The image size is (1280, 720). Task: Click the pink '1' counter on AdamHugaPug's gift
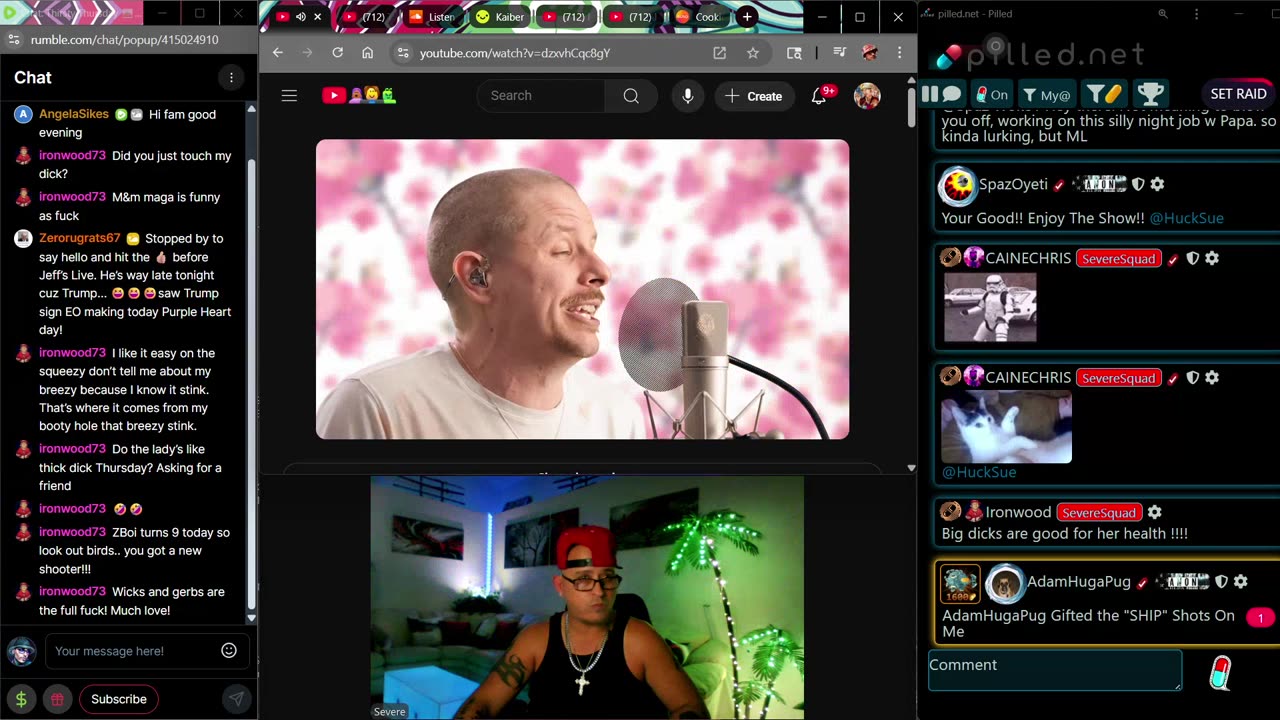pos(1260,618)
